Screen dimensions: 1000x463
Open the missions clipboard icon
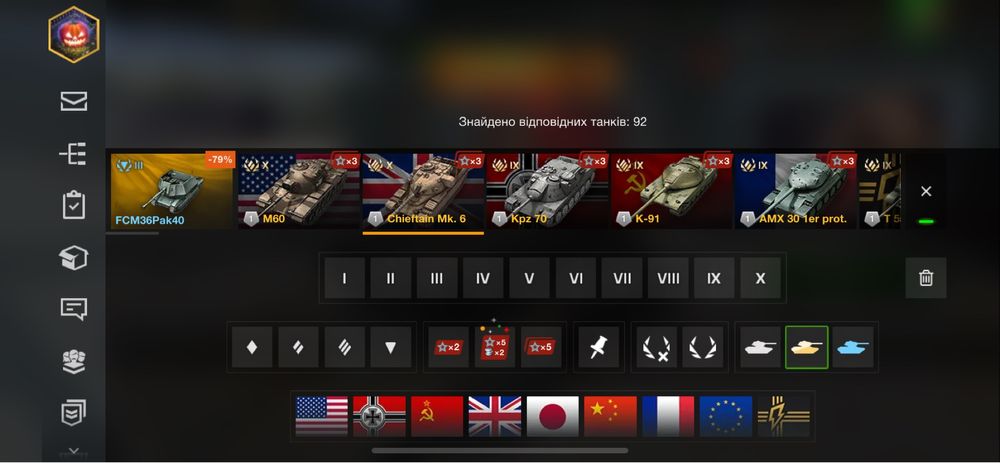[73, 205]
